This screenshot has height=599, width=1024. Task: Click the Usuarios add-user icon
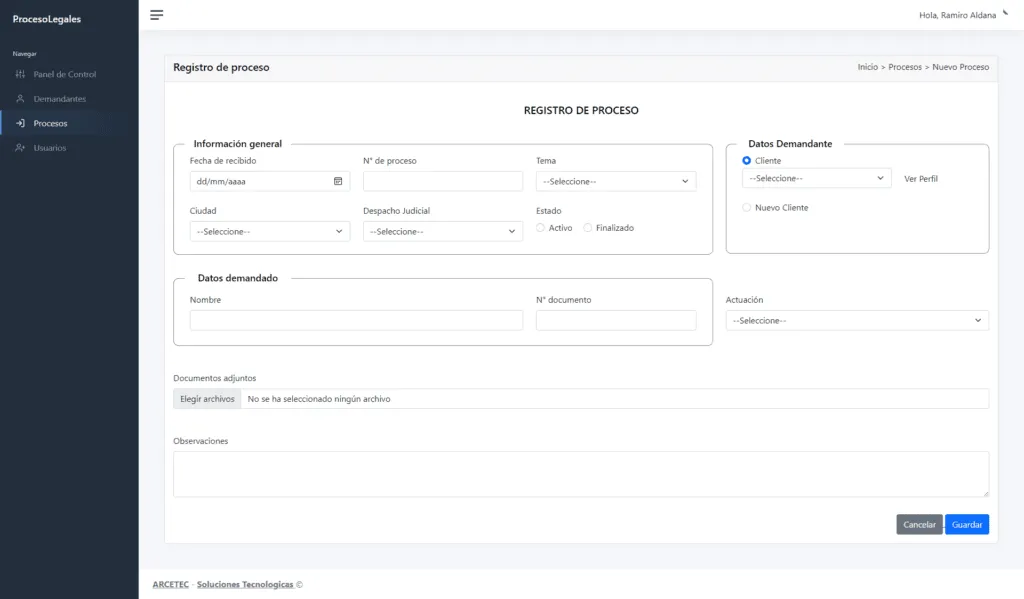[21, 147]
